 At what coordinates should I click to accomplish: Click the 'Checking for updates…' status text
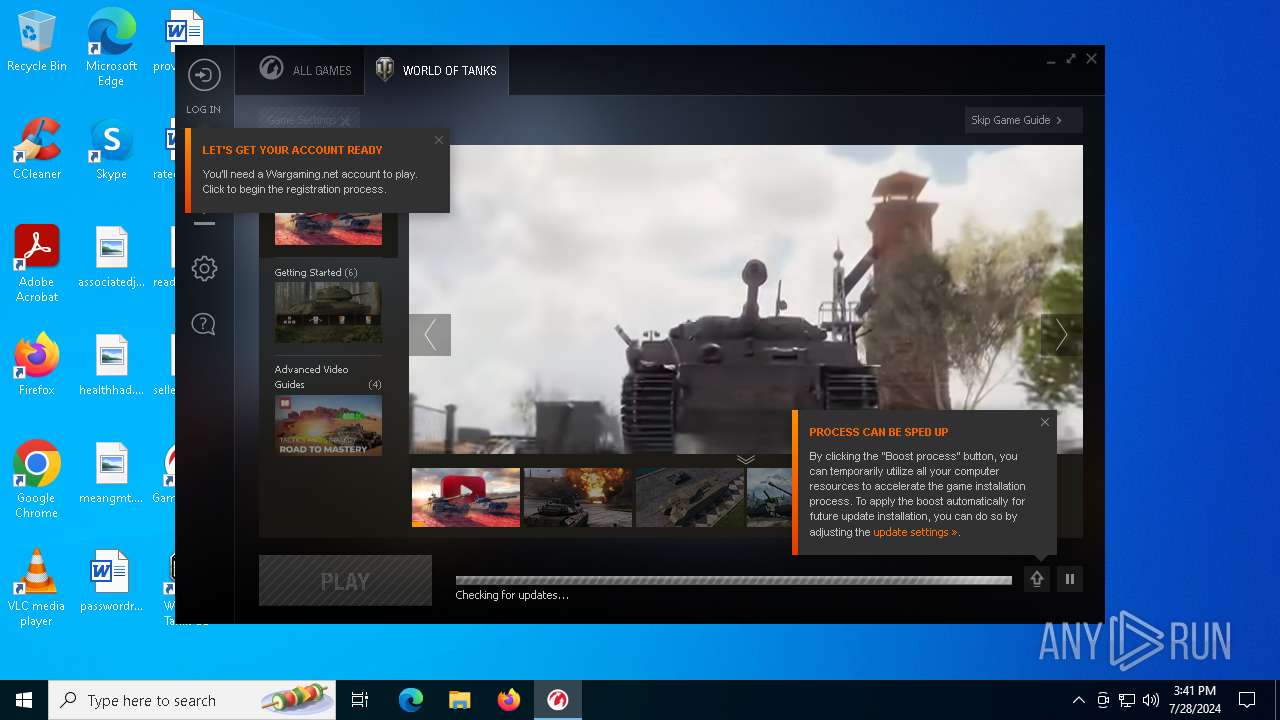(512, 595)
